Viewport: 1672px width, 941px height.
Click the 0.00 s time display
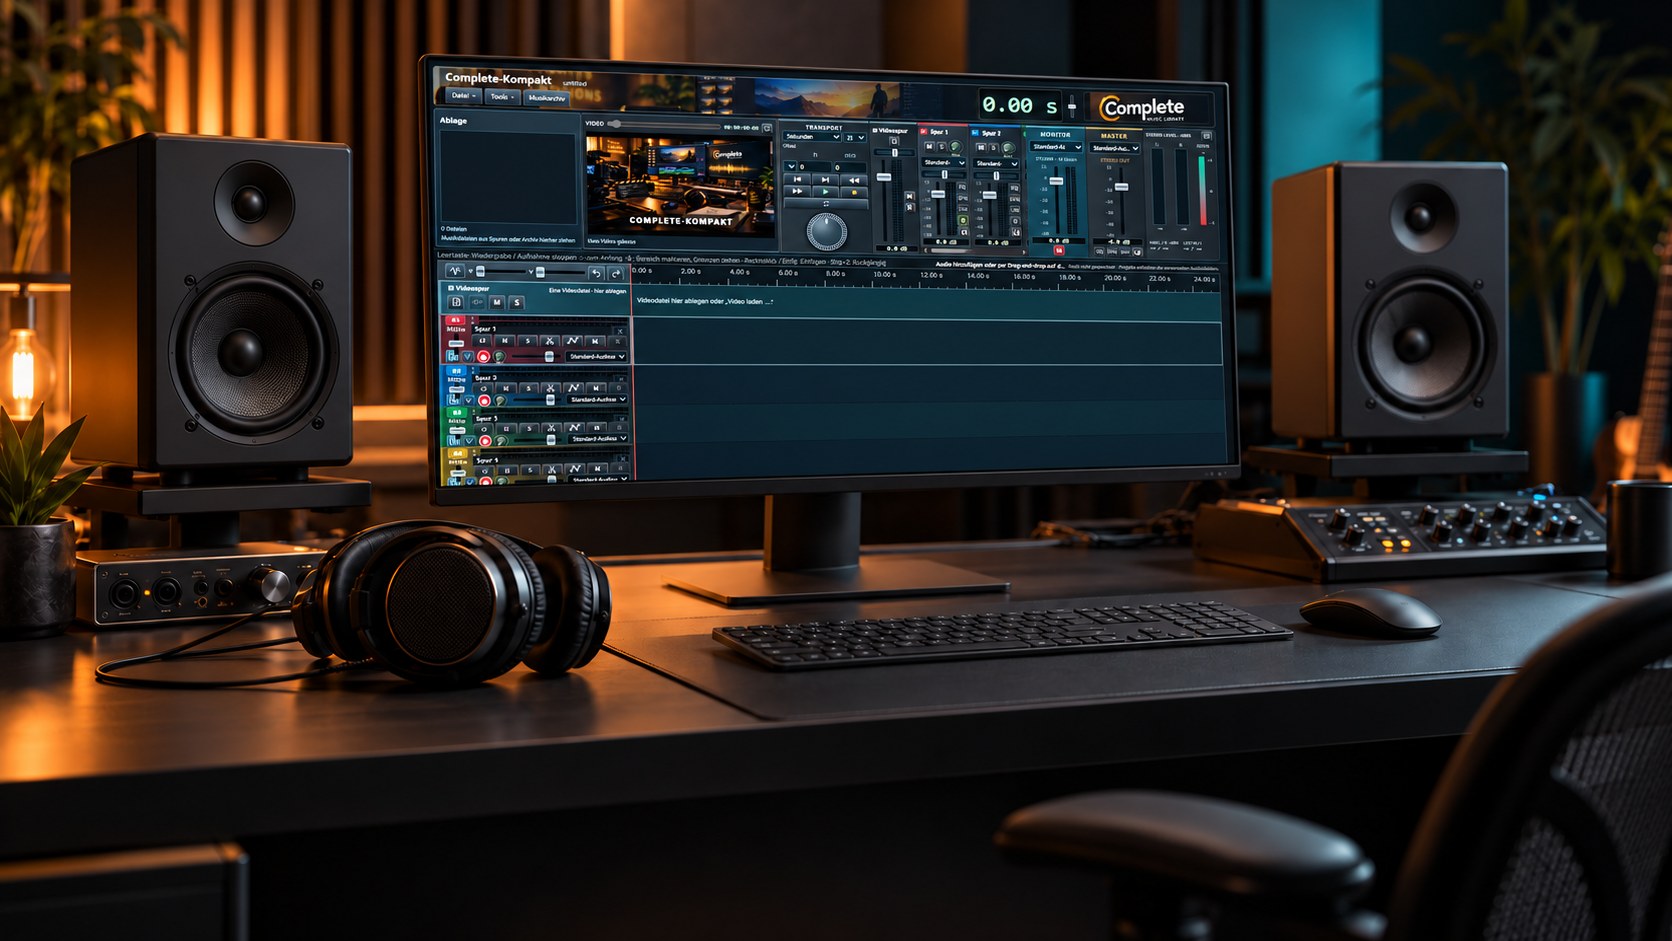coord(1018,105)
